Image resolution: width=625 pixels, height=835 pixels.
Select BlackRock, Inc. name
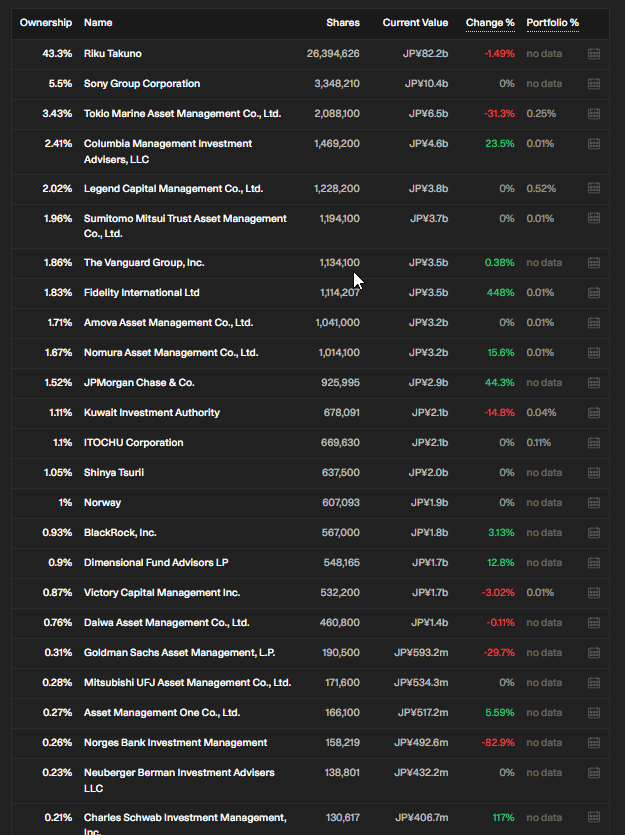(x=120, y=533)
